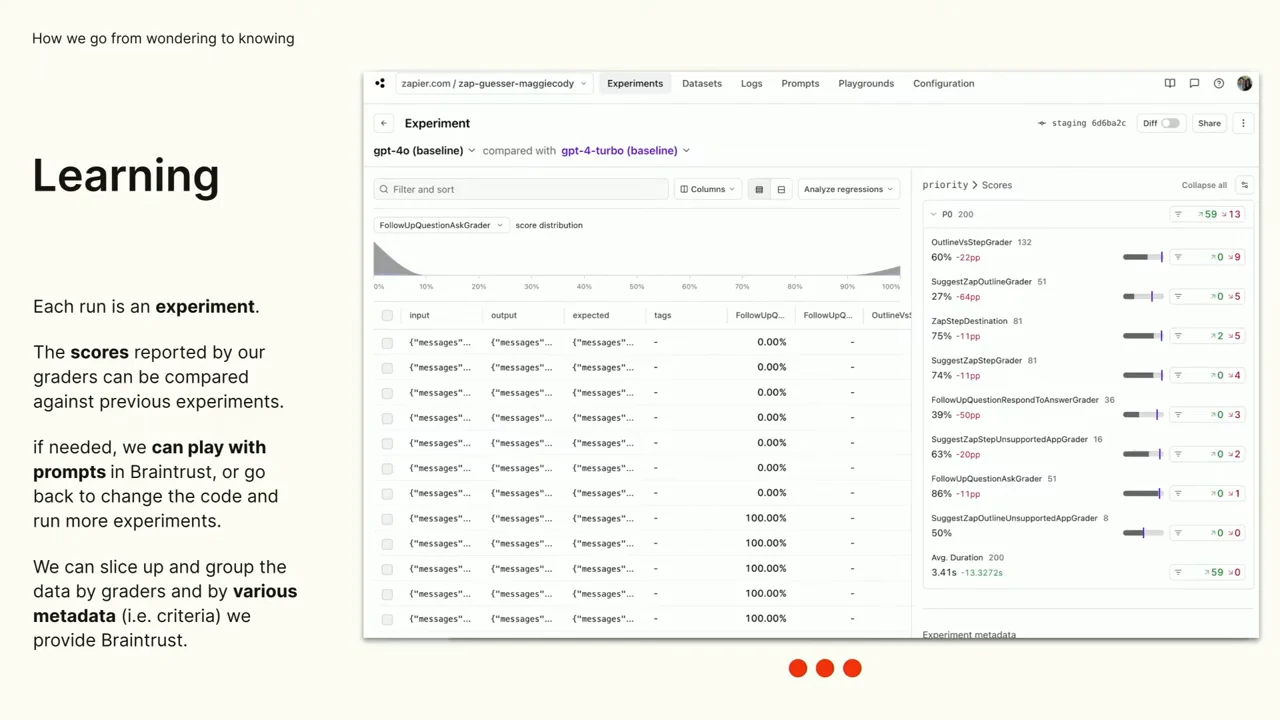This screenshot has height=720, width=1280.
Task: Click the ZapStepDestination grader name
Action: 969,321
